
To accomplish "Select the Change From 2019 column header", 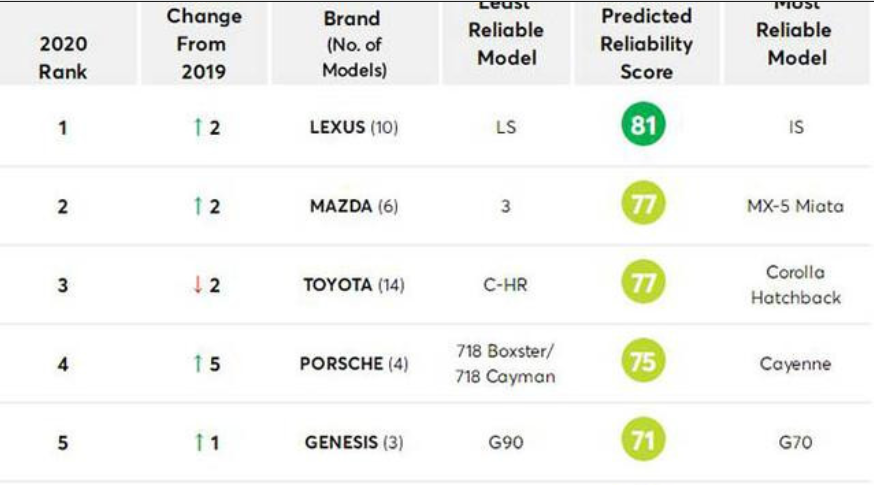I will tap(205, 44).
